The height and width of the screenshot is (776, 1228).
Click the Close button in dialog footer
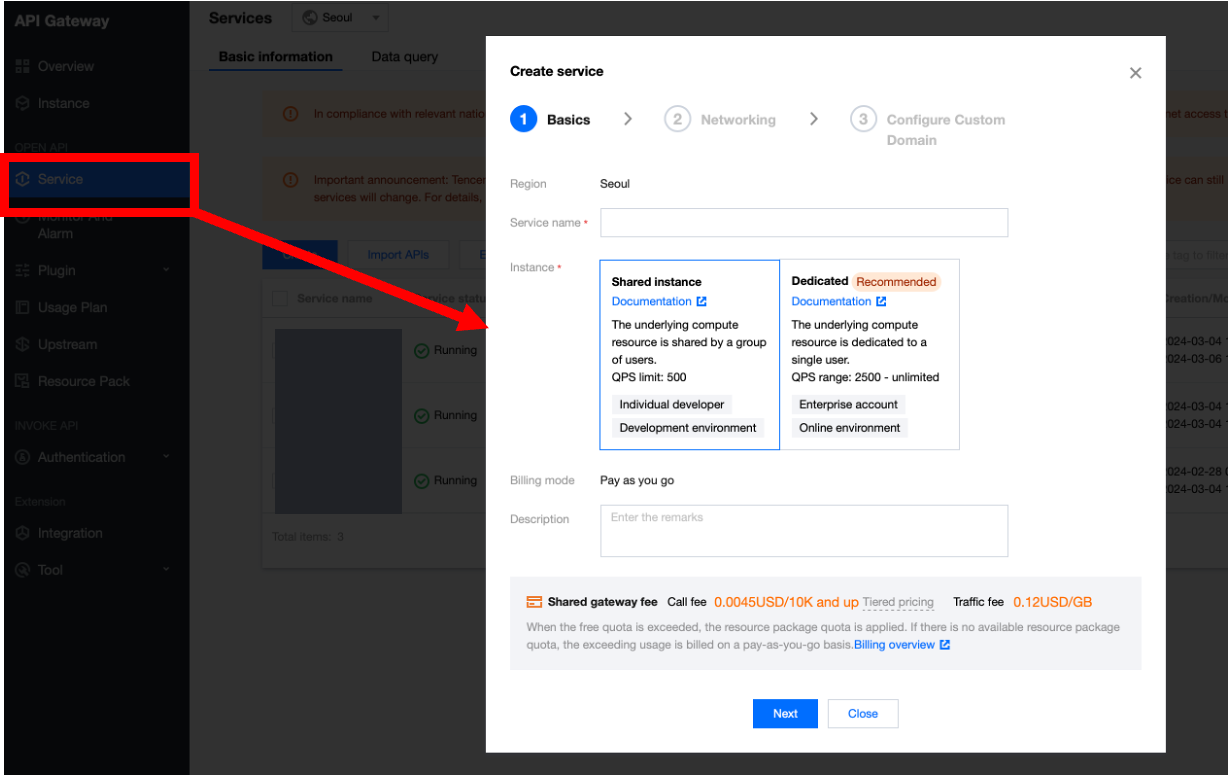click(x=863, y=713)
